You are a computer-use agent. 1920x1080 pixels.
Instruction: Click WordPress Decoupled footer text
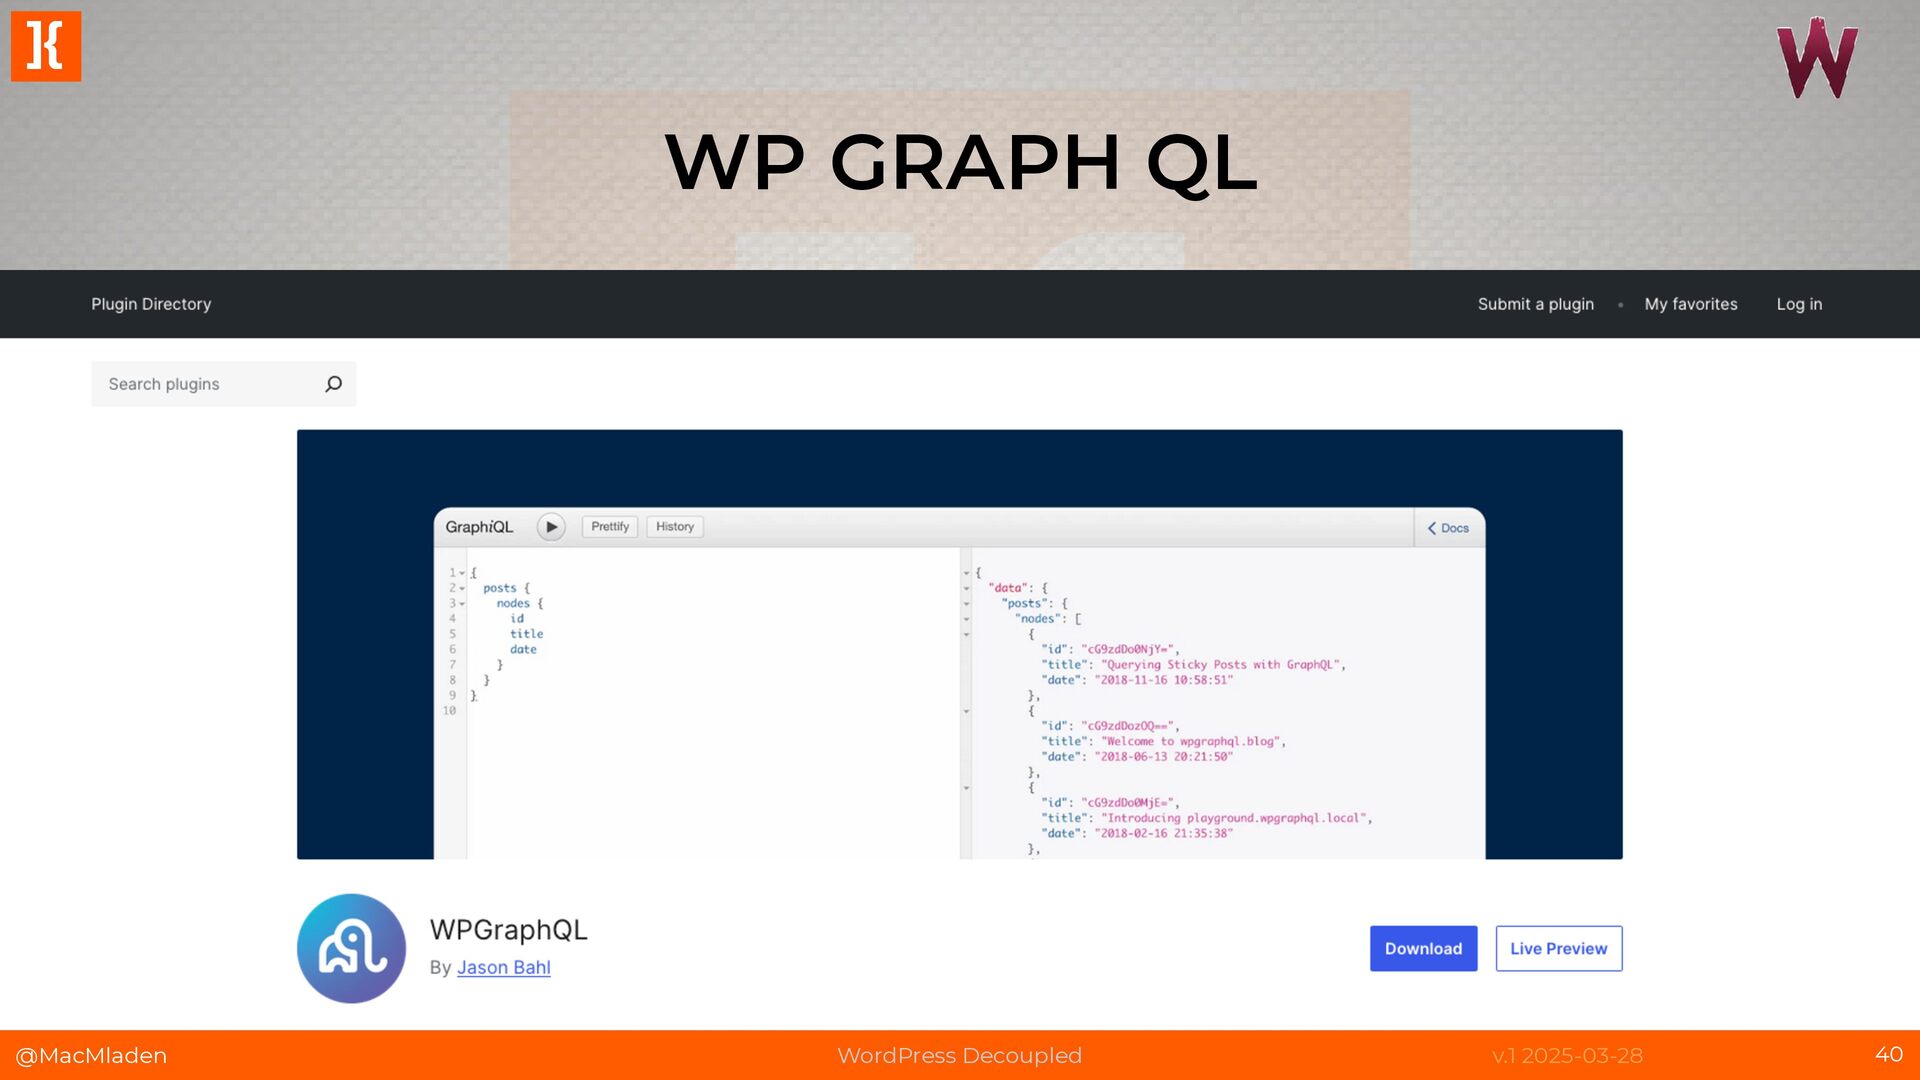[x=960, y=1055]
